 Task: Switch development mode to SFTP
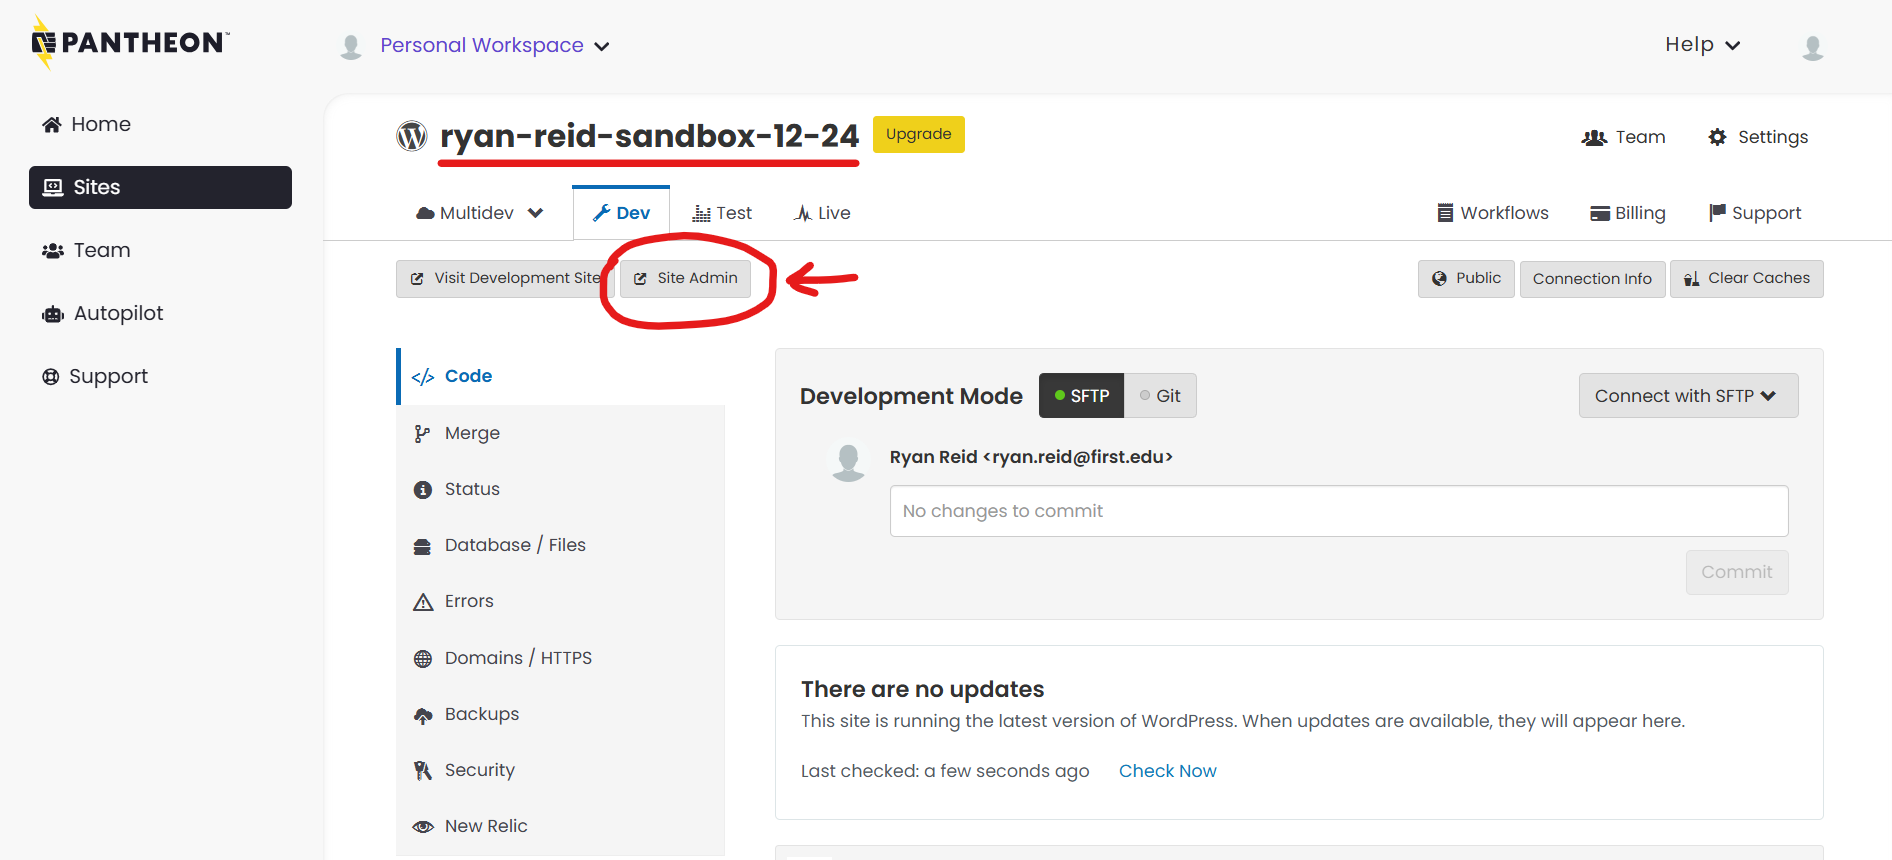tap(1081, 396)
